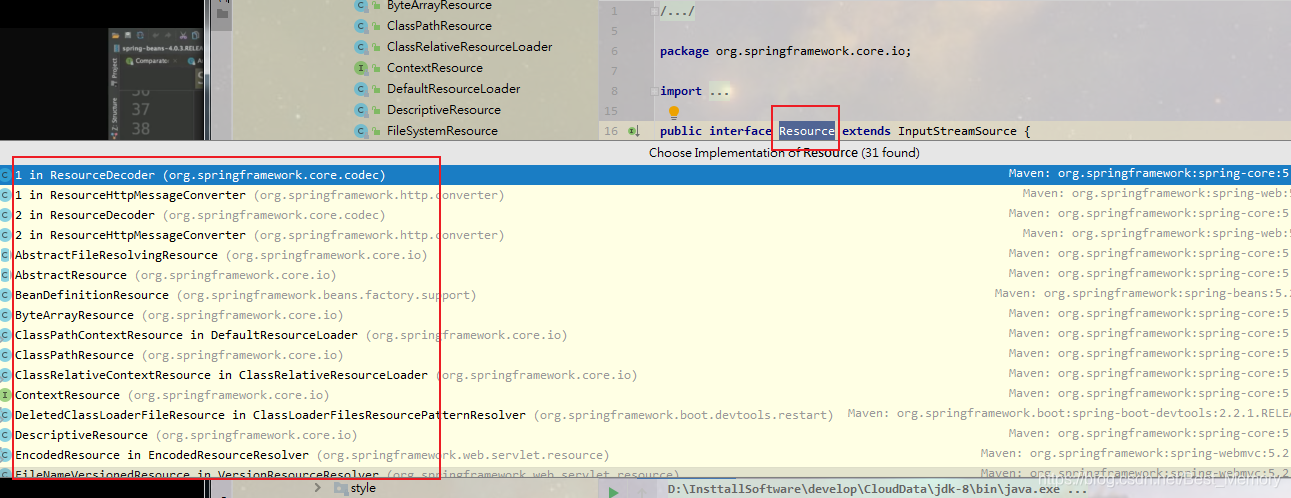This screenshot has width=1291, height=498.
Task: Expand the folded '/.../' comment block
Action: (x=677, y=11)
